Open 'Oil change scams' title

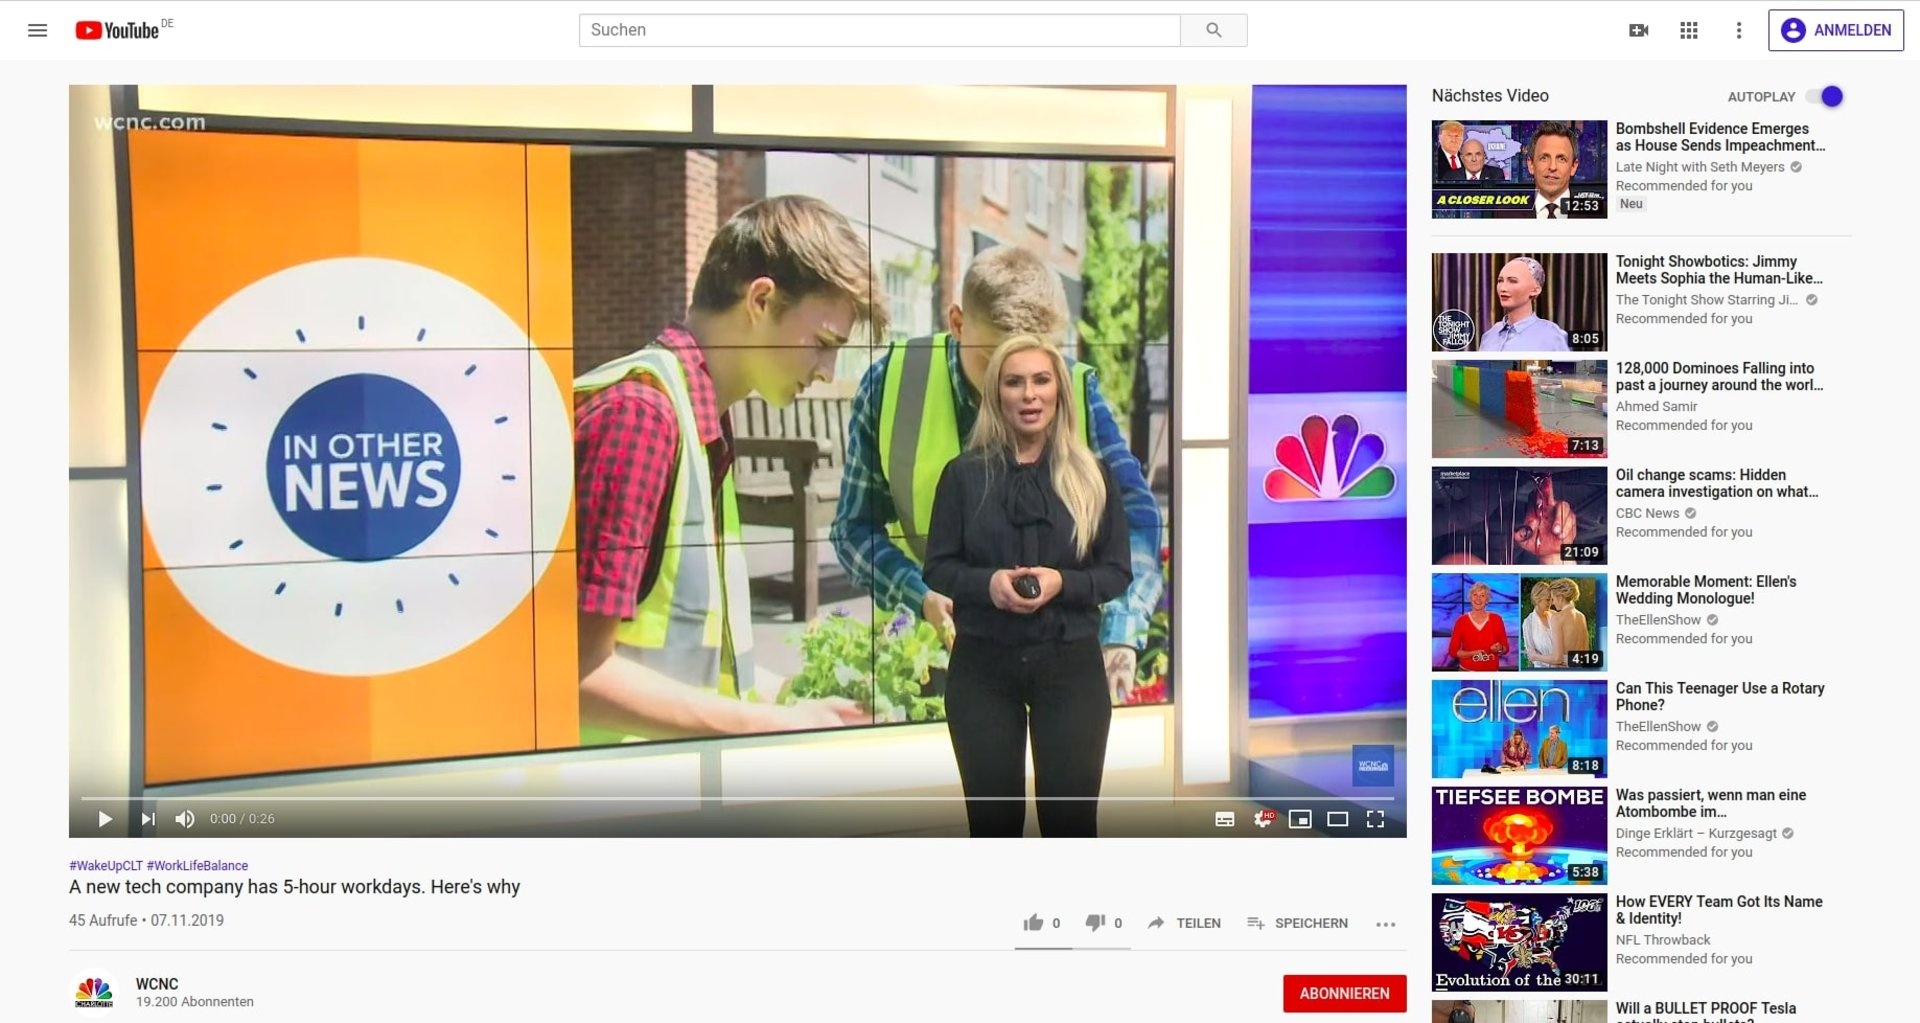[1717, 484]
